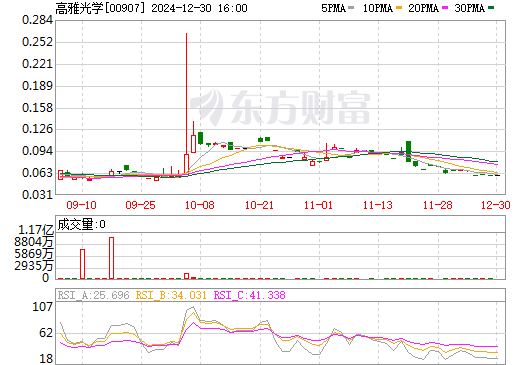This screenshot has width=520, height=365.
Task: Click the 2024-12-30 16:00 timestamp
Action: [x=199, y=8]
